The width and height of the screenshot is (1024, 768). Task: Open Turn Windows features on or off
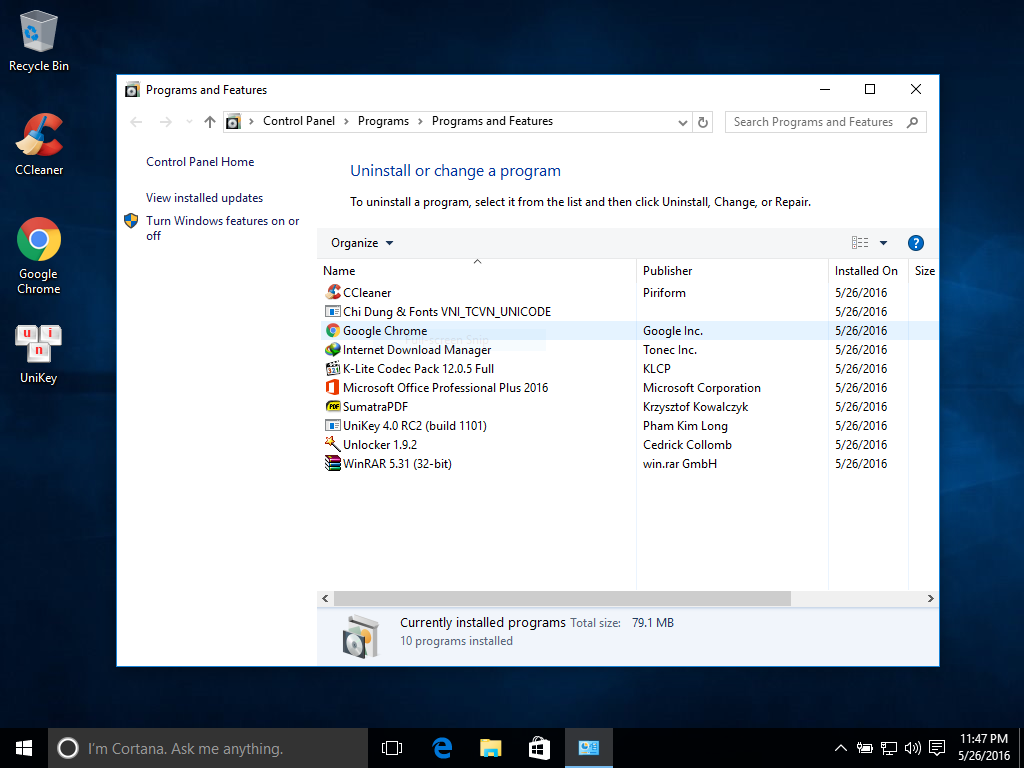pos(223,228)
